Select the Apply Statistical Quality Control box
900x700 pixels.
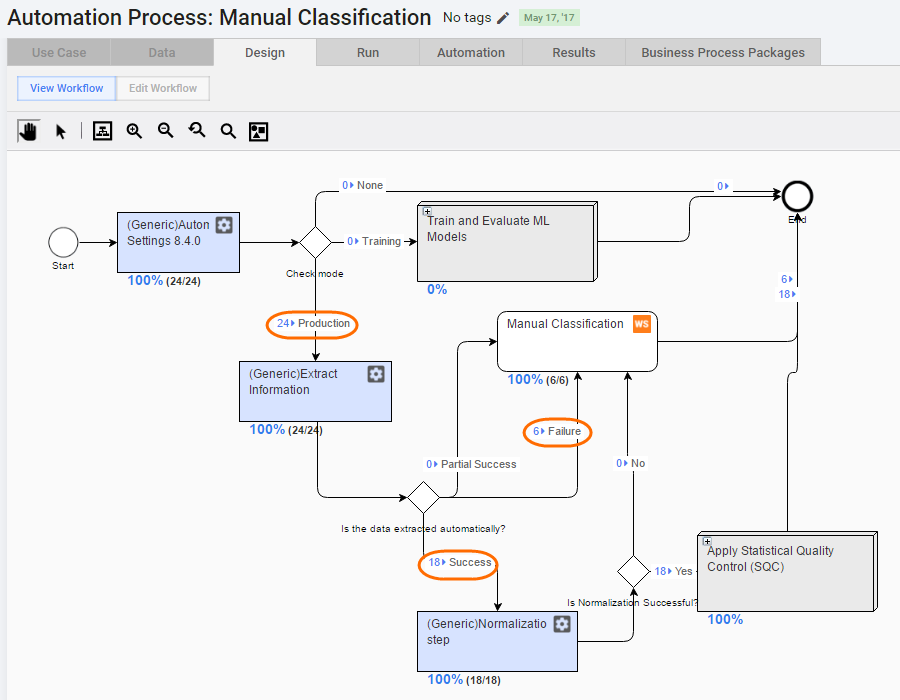788,571
